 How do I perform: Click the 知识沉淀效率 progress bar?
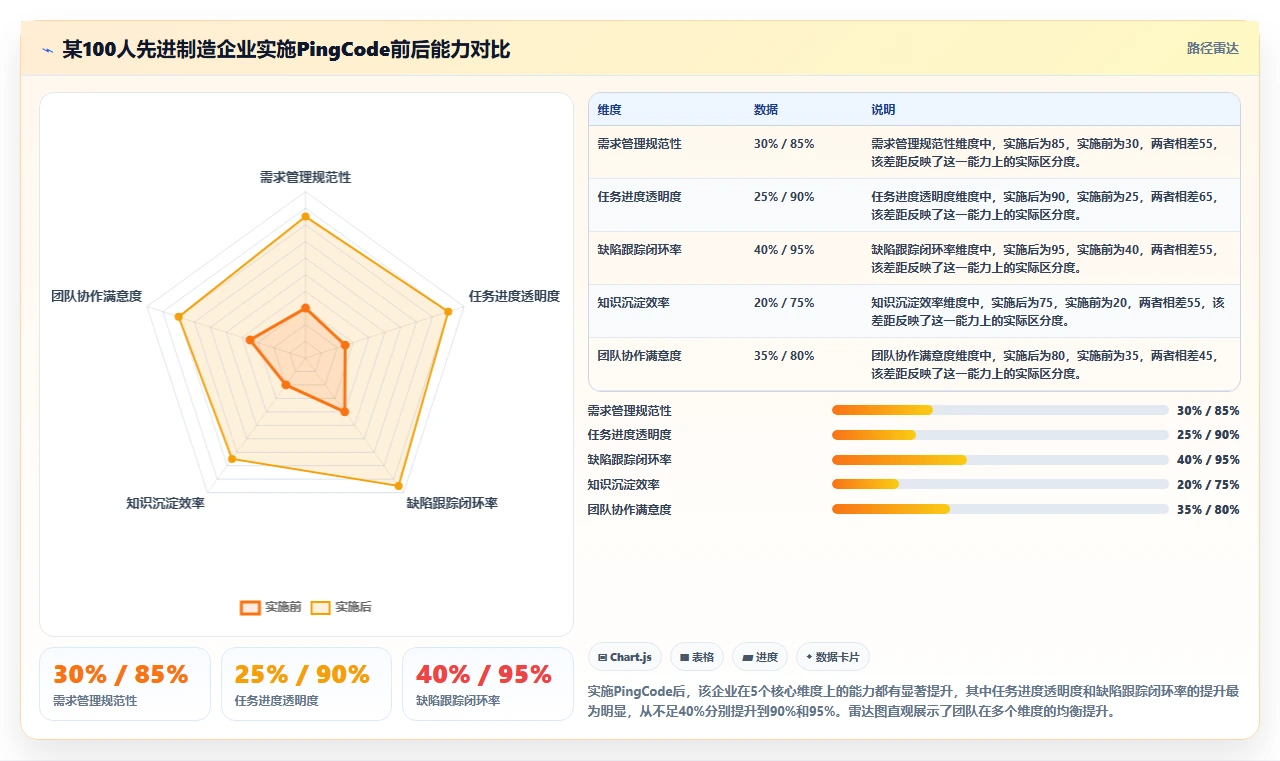[1000, 484]
